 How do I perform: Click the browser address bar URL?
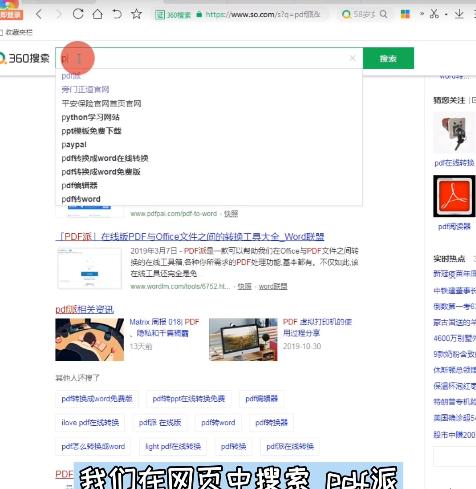pos(263,14)
